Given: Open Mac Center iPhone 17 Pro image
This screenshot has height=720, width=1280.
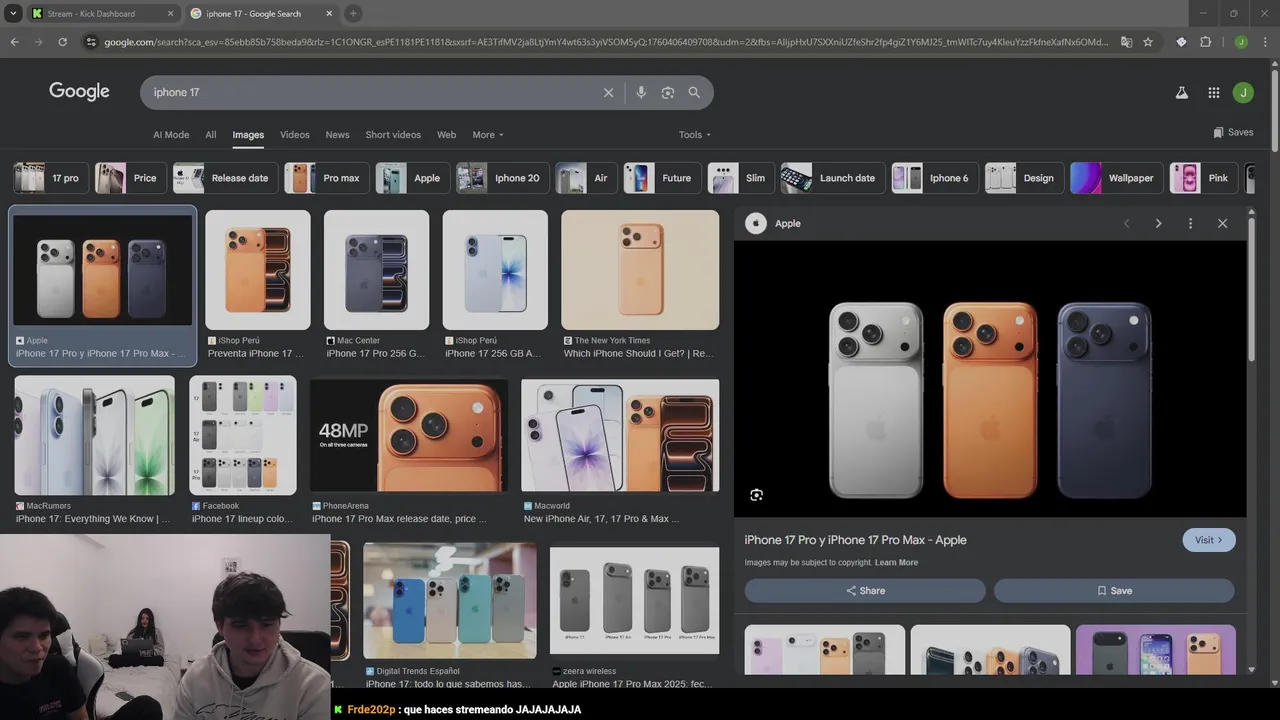Looking at the screenshot, I should coord(376,270).
